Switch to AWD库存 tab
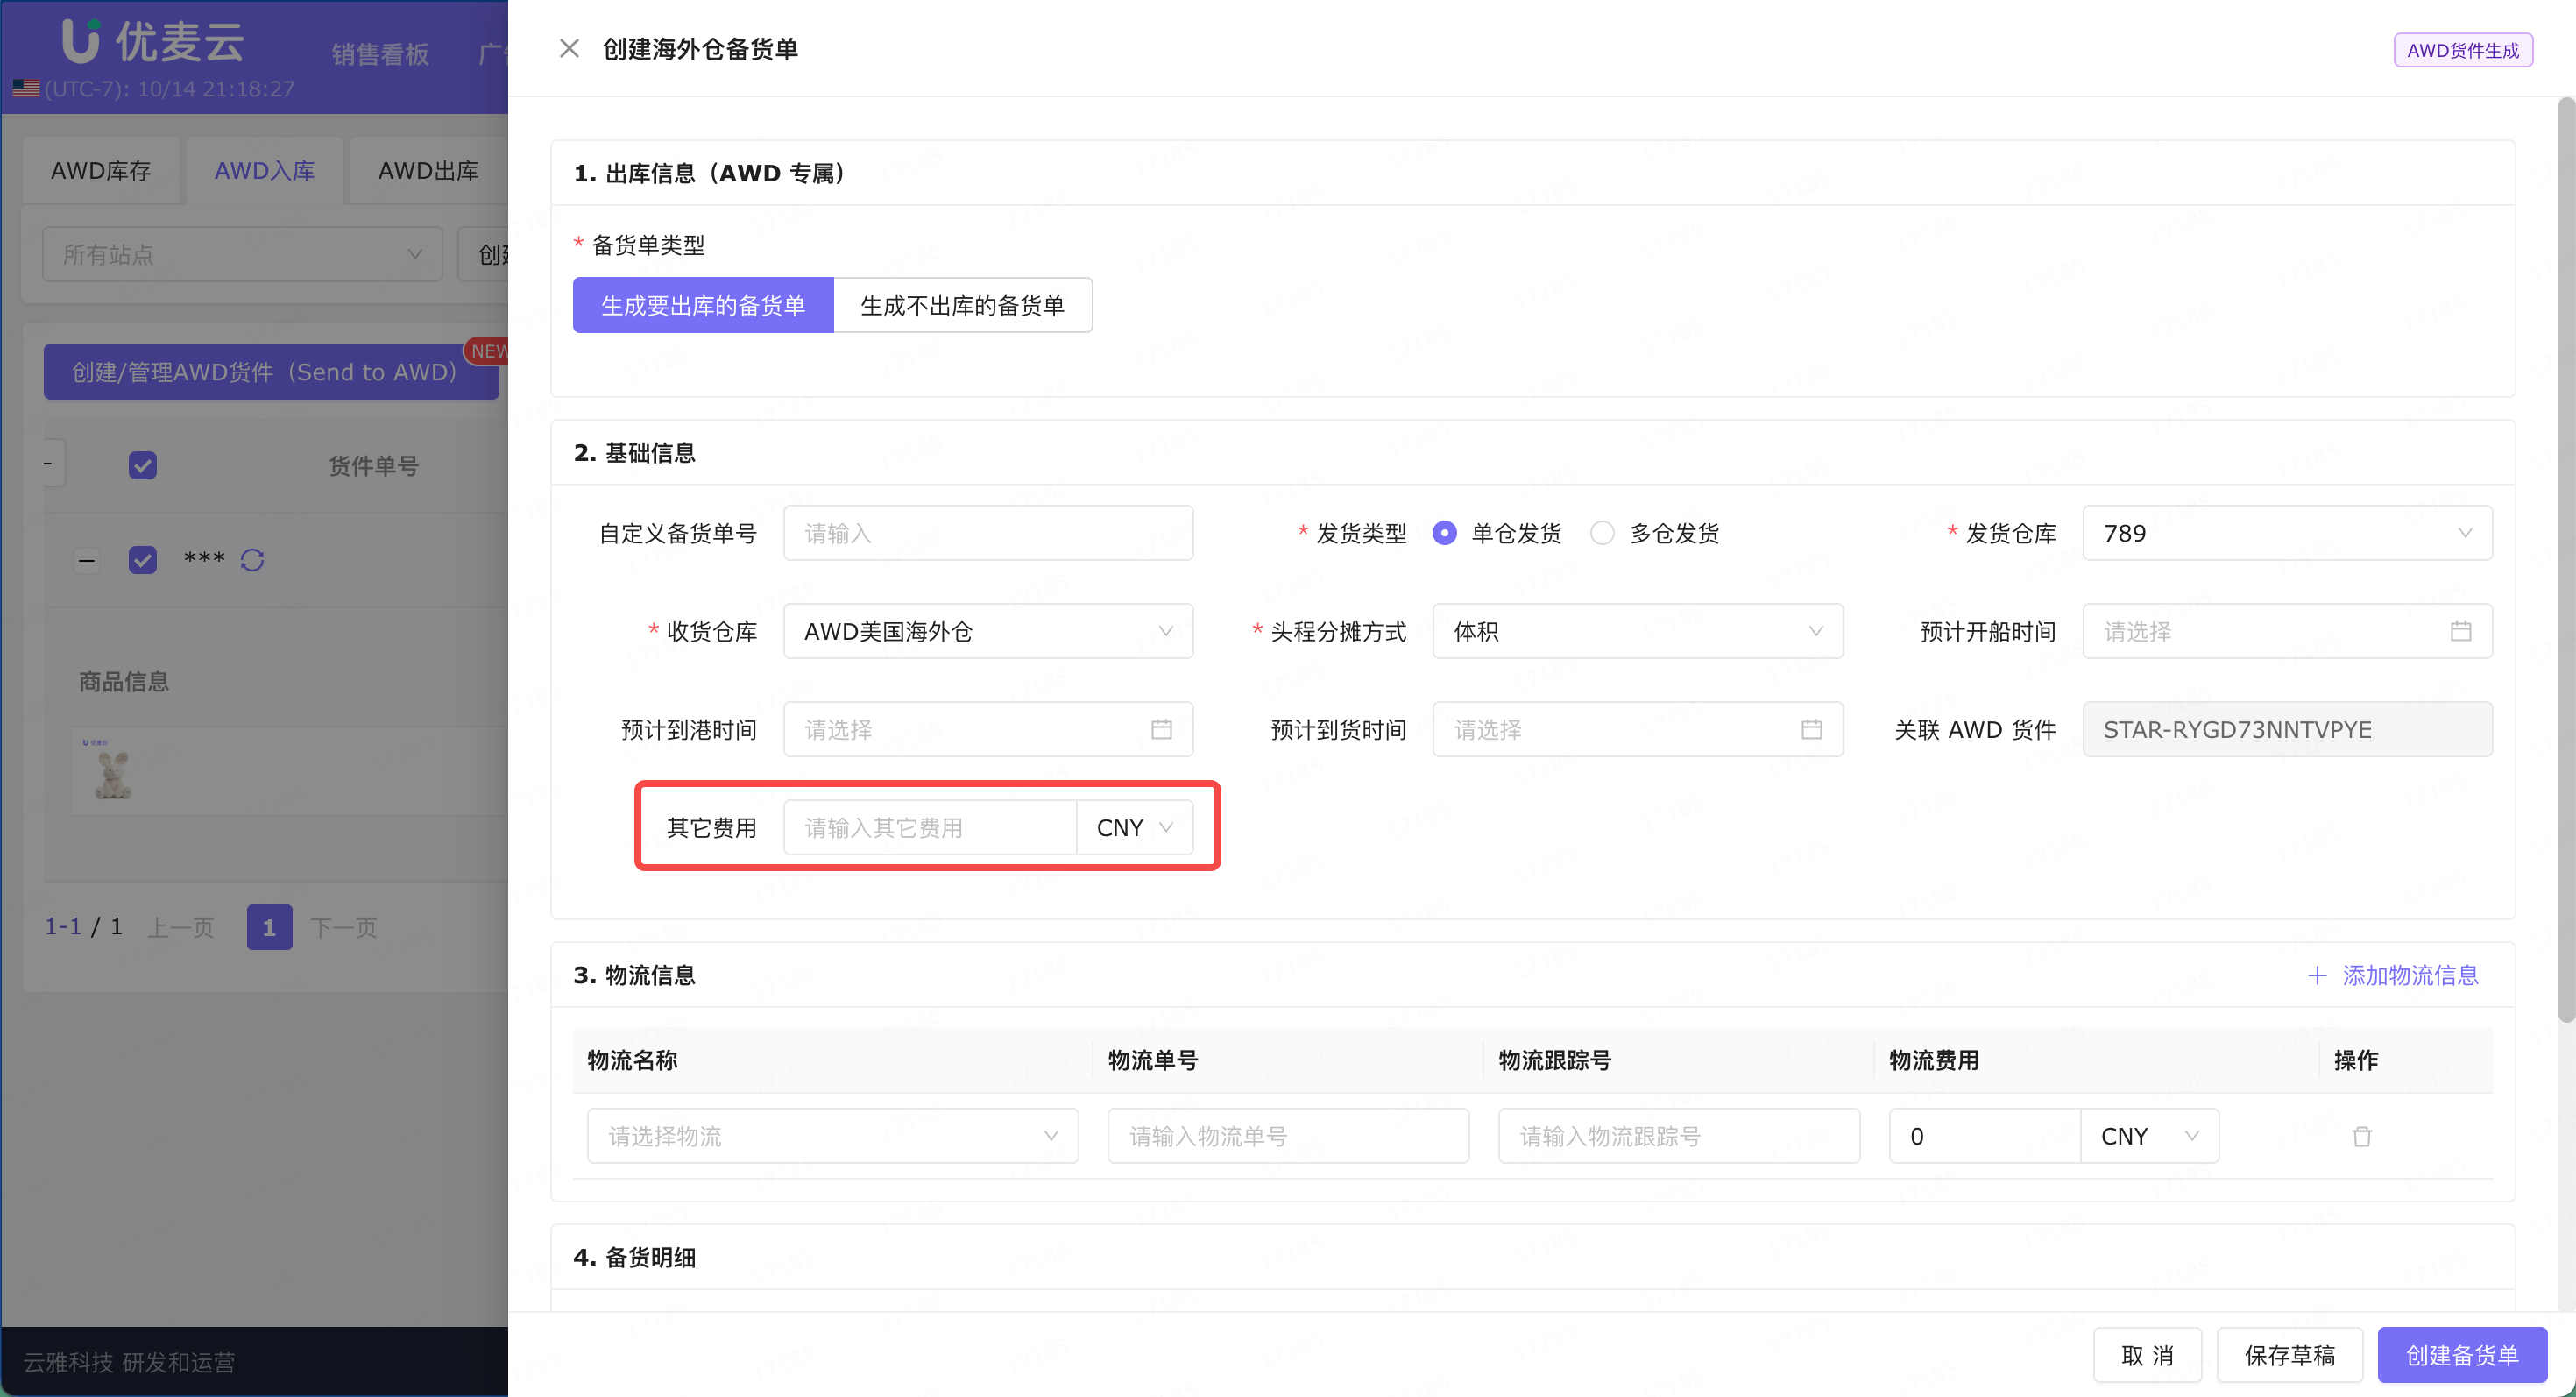Viewport: 2576px width, 1397px height. (101, 171)
